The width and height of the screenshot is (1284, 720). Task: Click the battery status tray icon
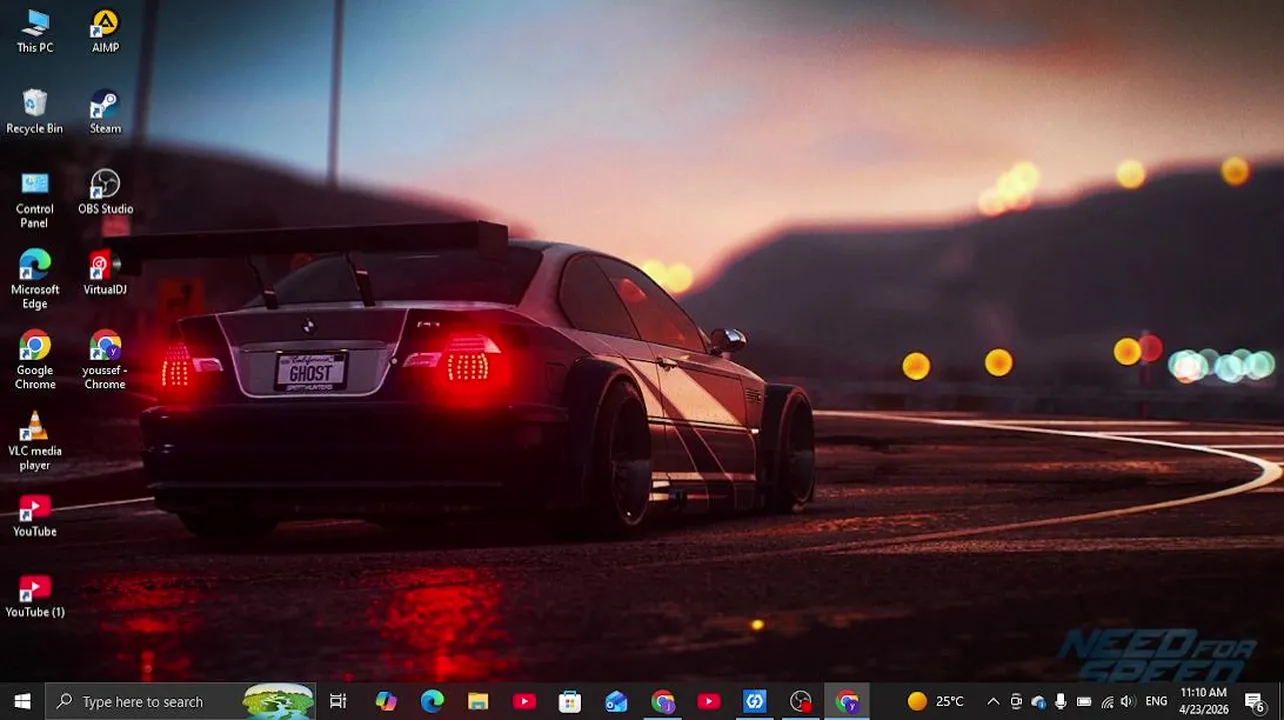1084,701
